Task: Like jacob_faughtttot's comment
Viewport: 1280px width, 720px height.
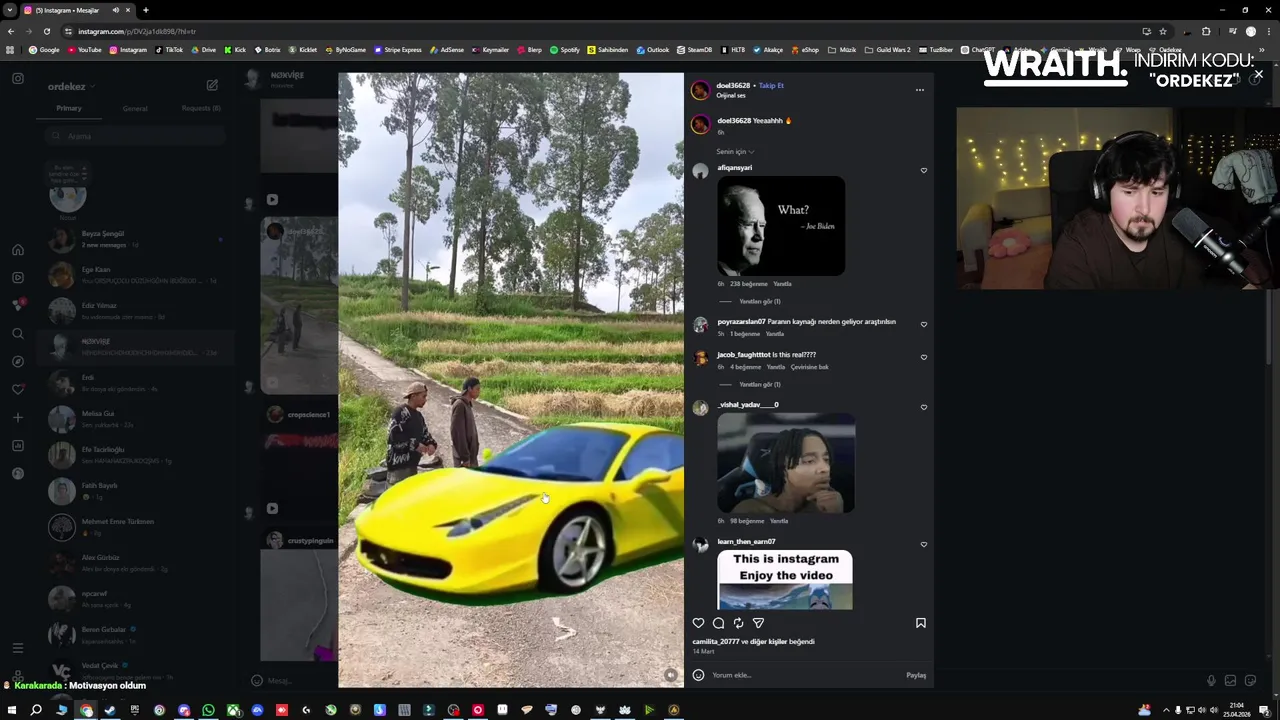Action: tap(923, 357)
